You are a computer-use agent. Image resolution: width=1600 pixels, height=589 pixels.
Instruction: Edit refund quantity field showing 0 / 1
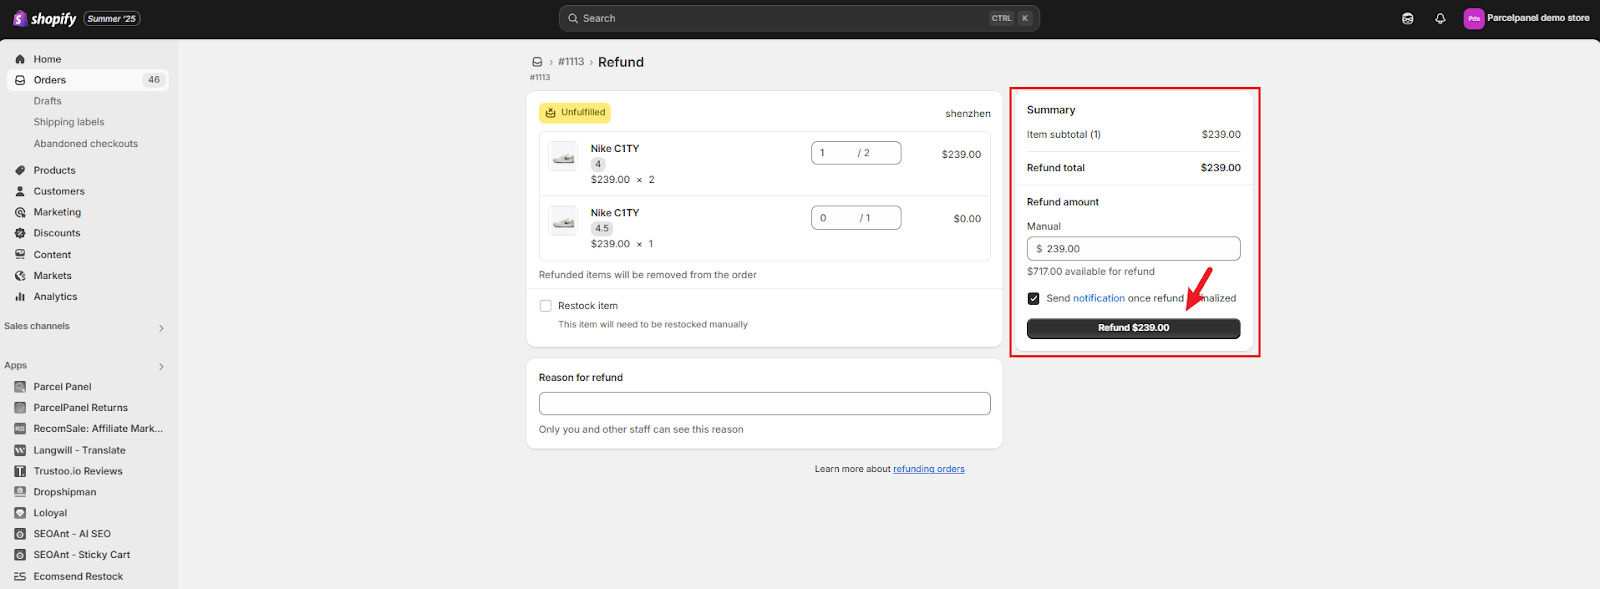coord(856,218)
